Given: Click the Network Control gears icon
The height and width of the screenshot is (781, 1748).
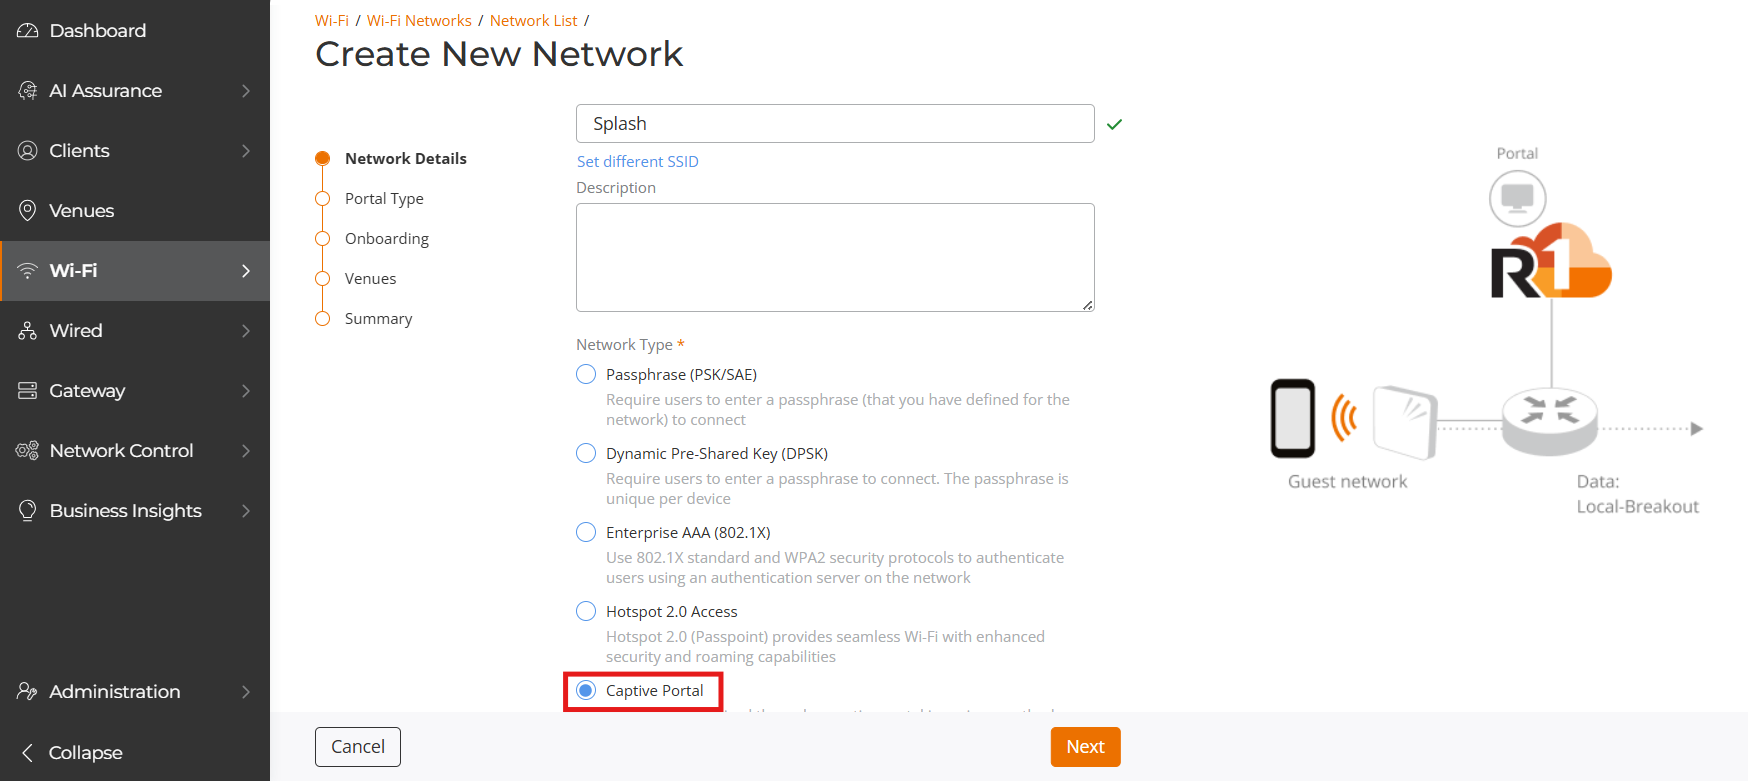Looking at the screenshot, I should tap(27, 451).
